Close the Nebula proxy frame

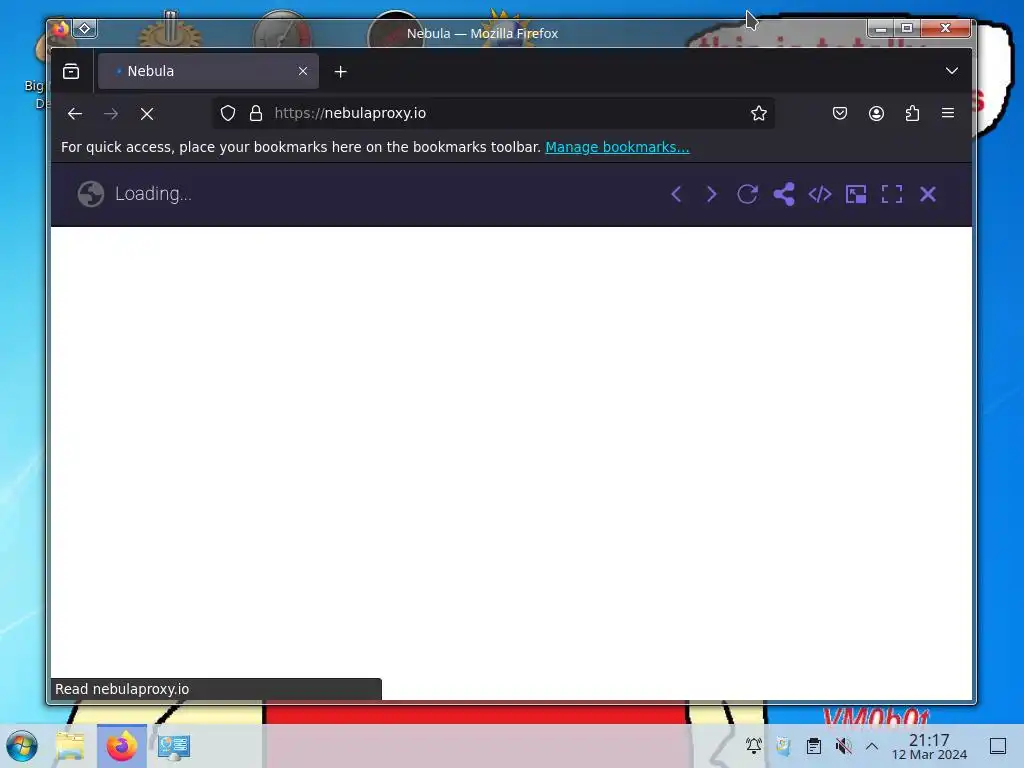pos(928,194)
